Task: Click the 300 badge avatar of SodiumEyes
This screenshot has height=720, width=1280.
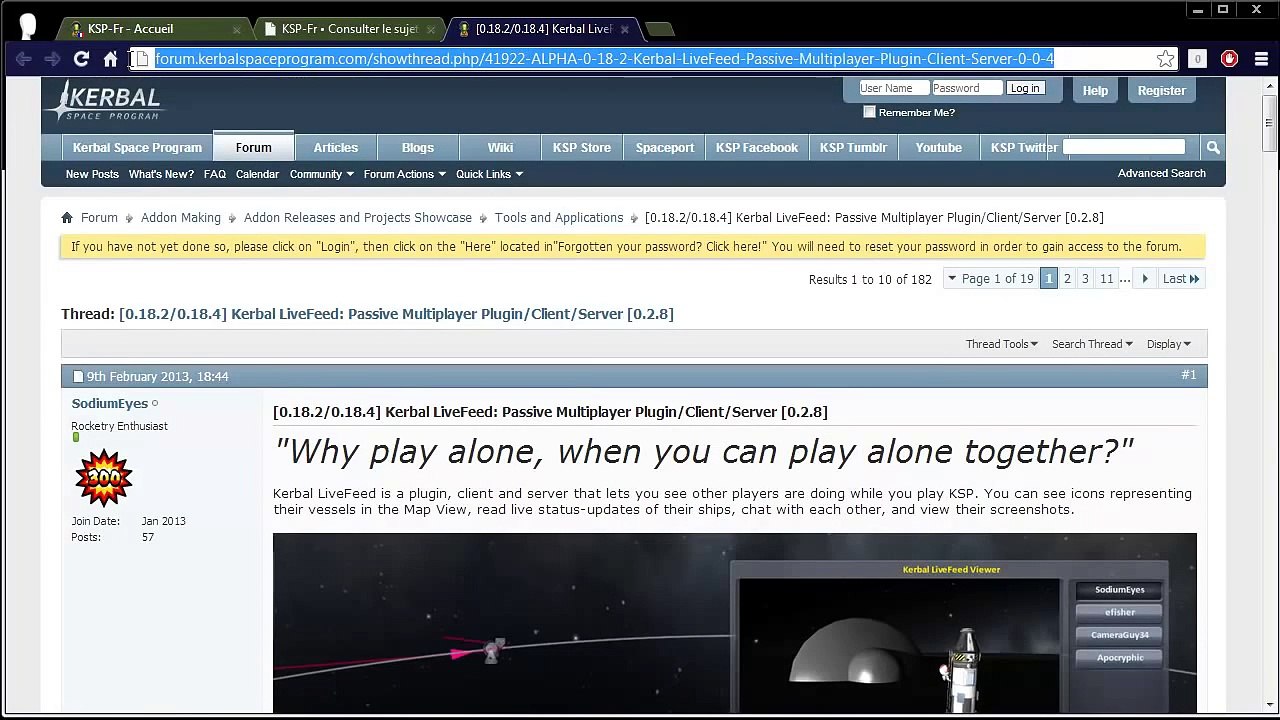Action: [x=104, y=478]
